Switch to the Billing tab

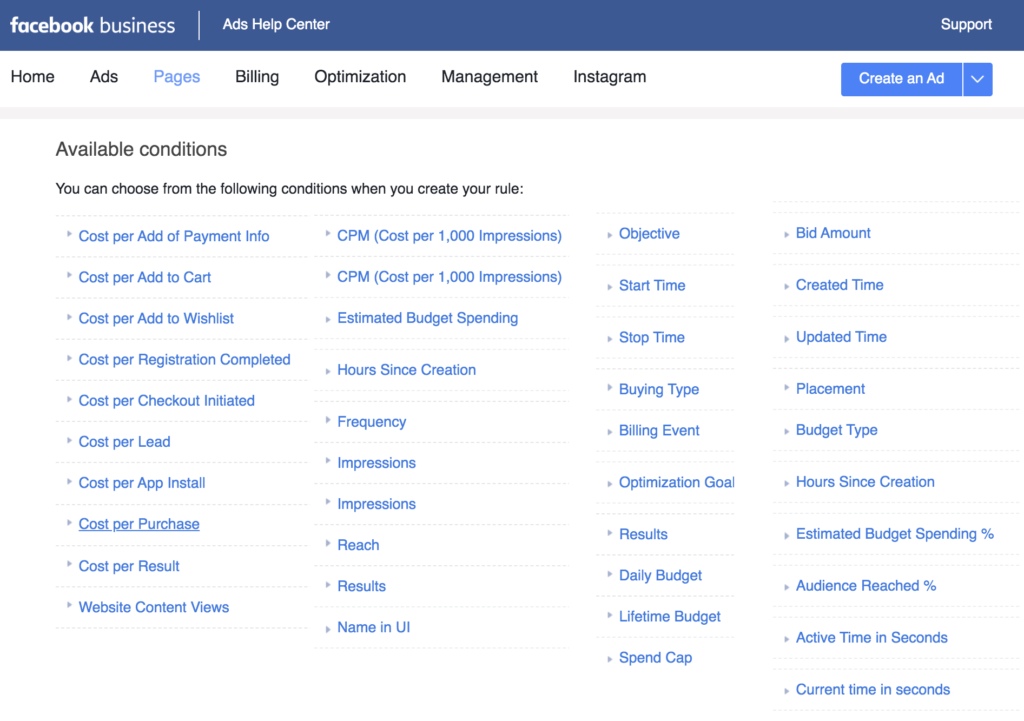click(x=257, y=77)
